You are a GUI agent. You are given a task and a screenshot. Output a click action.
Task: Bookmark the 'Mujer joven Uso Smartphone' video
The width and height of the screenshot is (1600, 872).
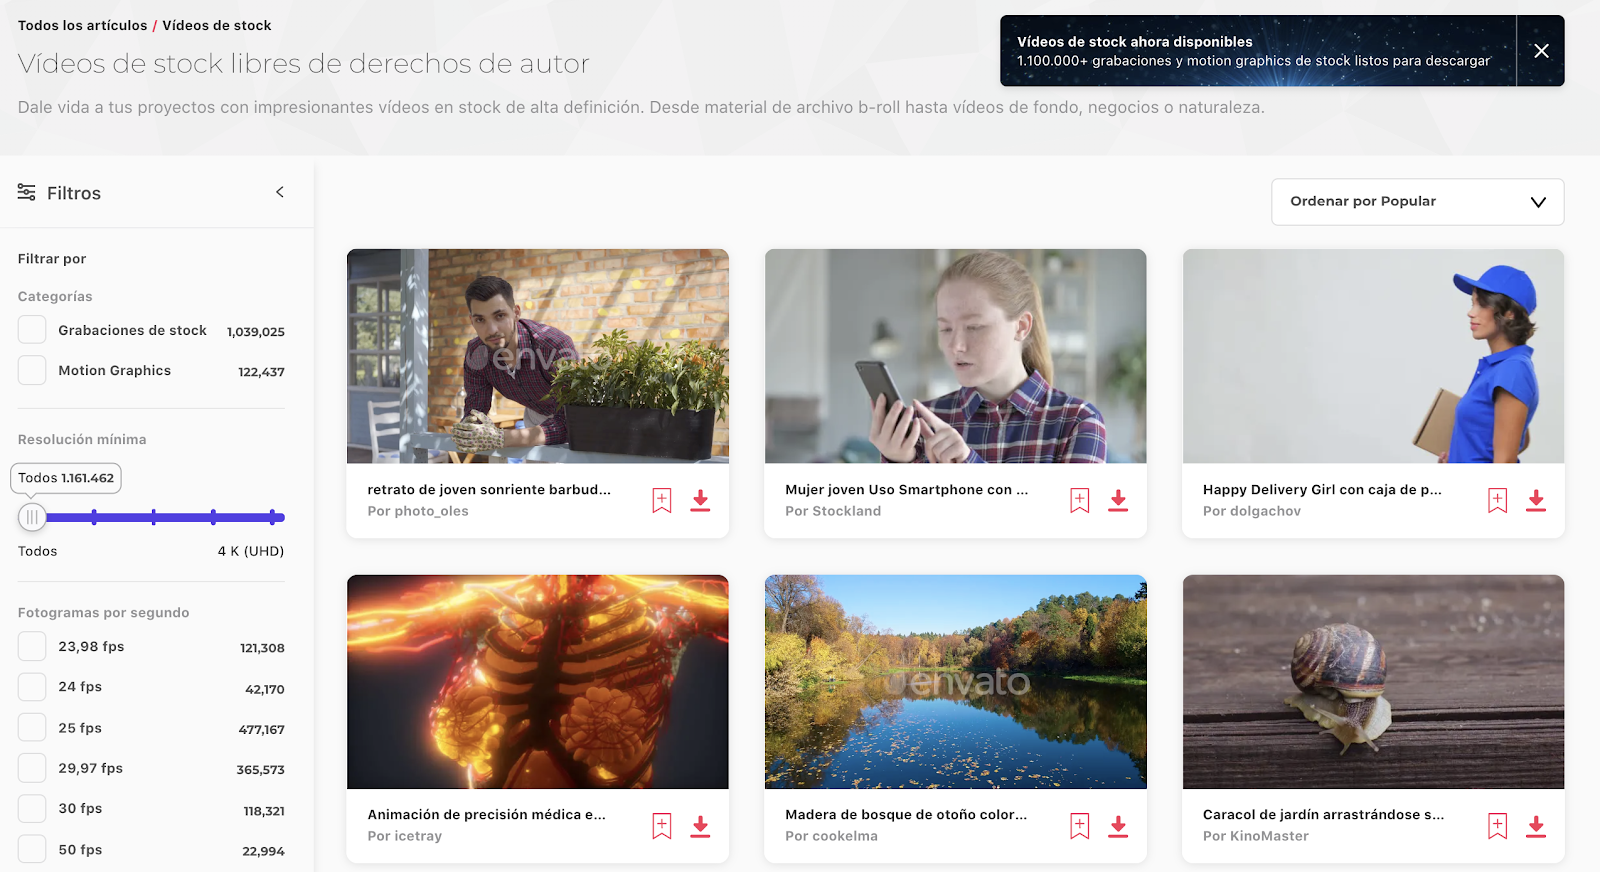1080,500
